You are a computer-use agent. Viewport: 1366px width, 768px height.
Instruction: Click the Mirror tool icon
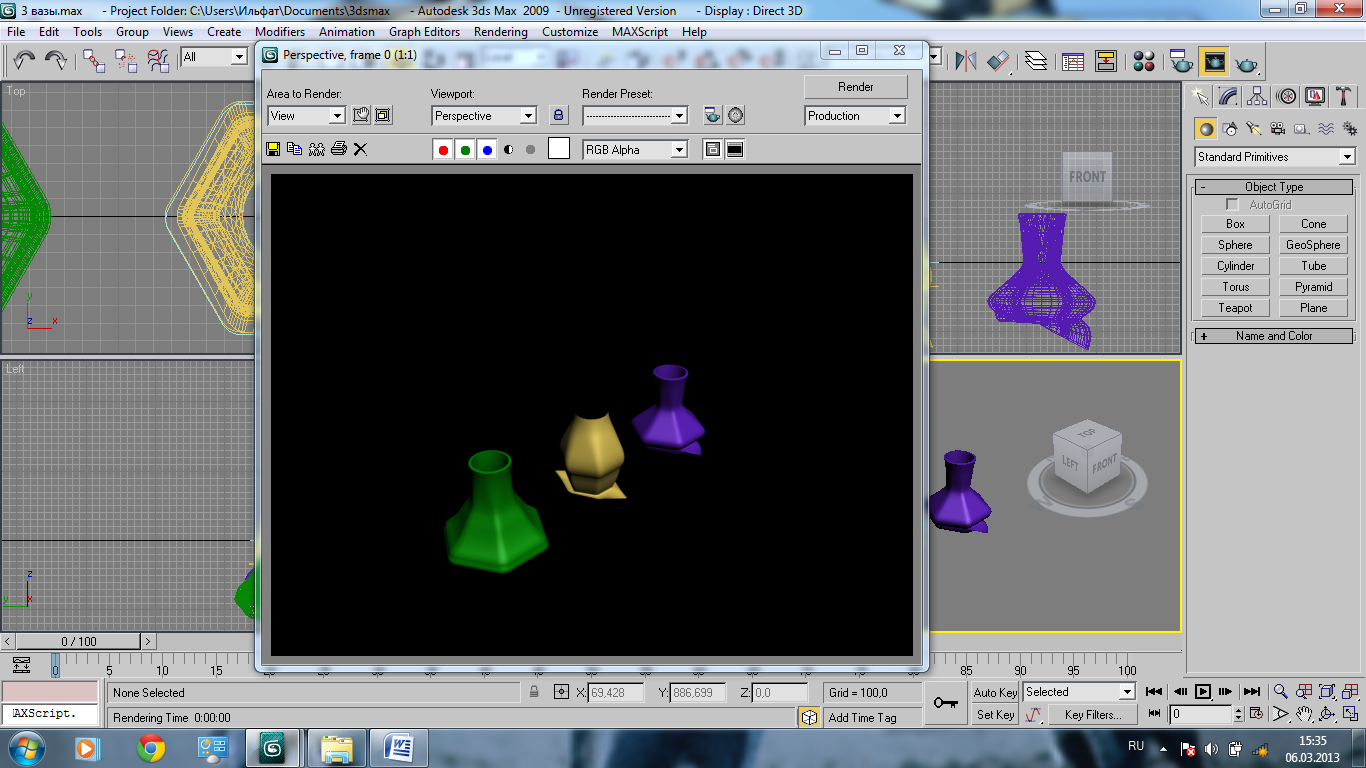965,61
